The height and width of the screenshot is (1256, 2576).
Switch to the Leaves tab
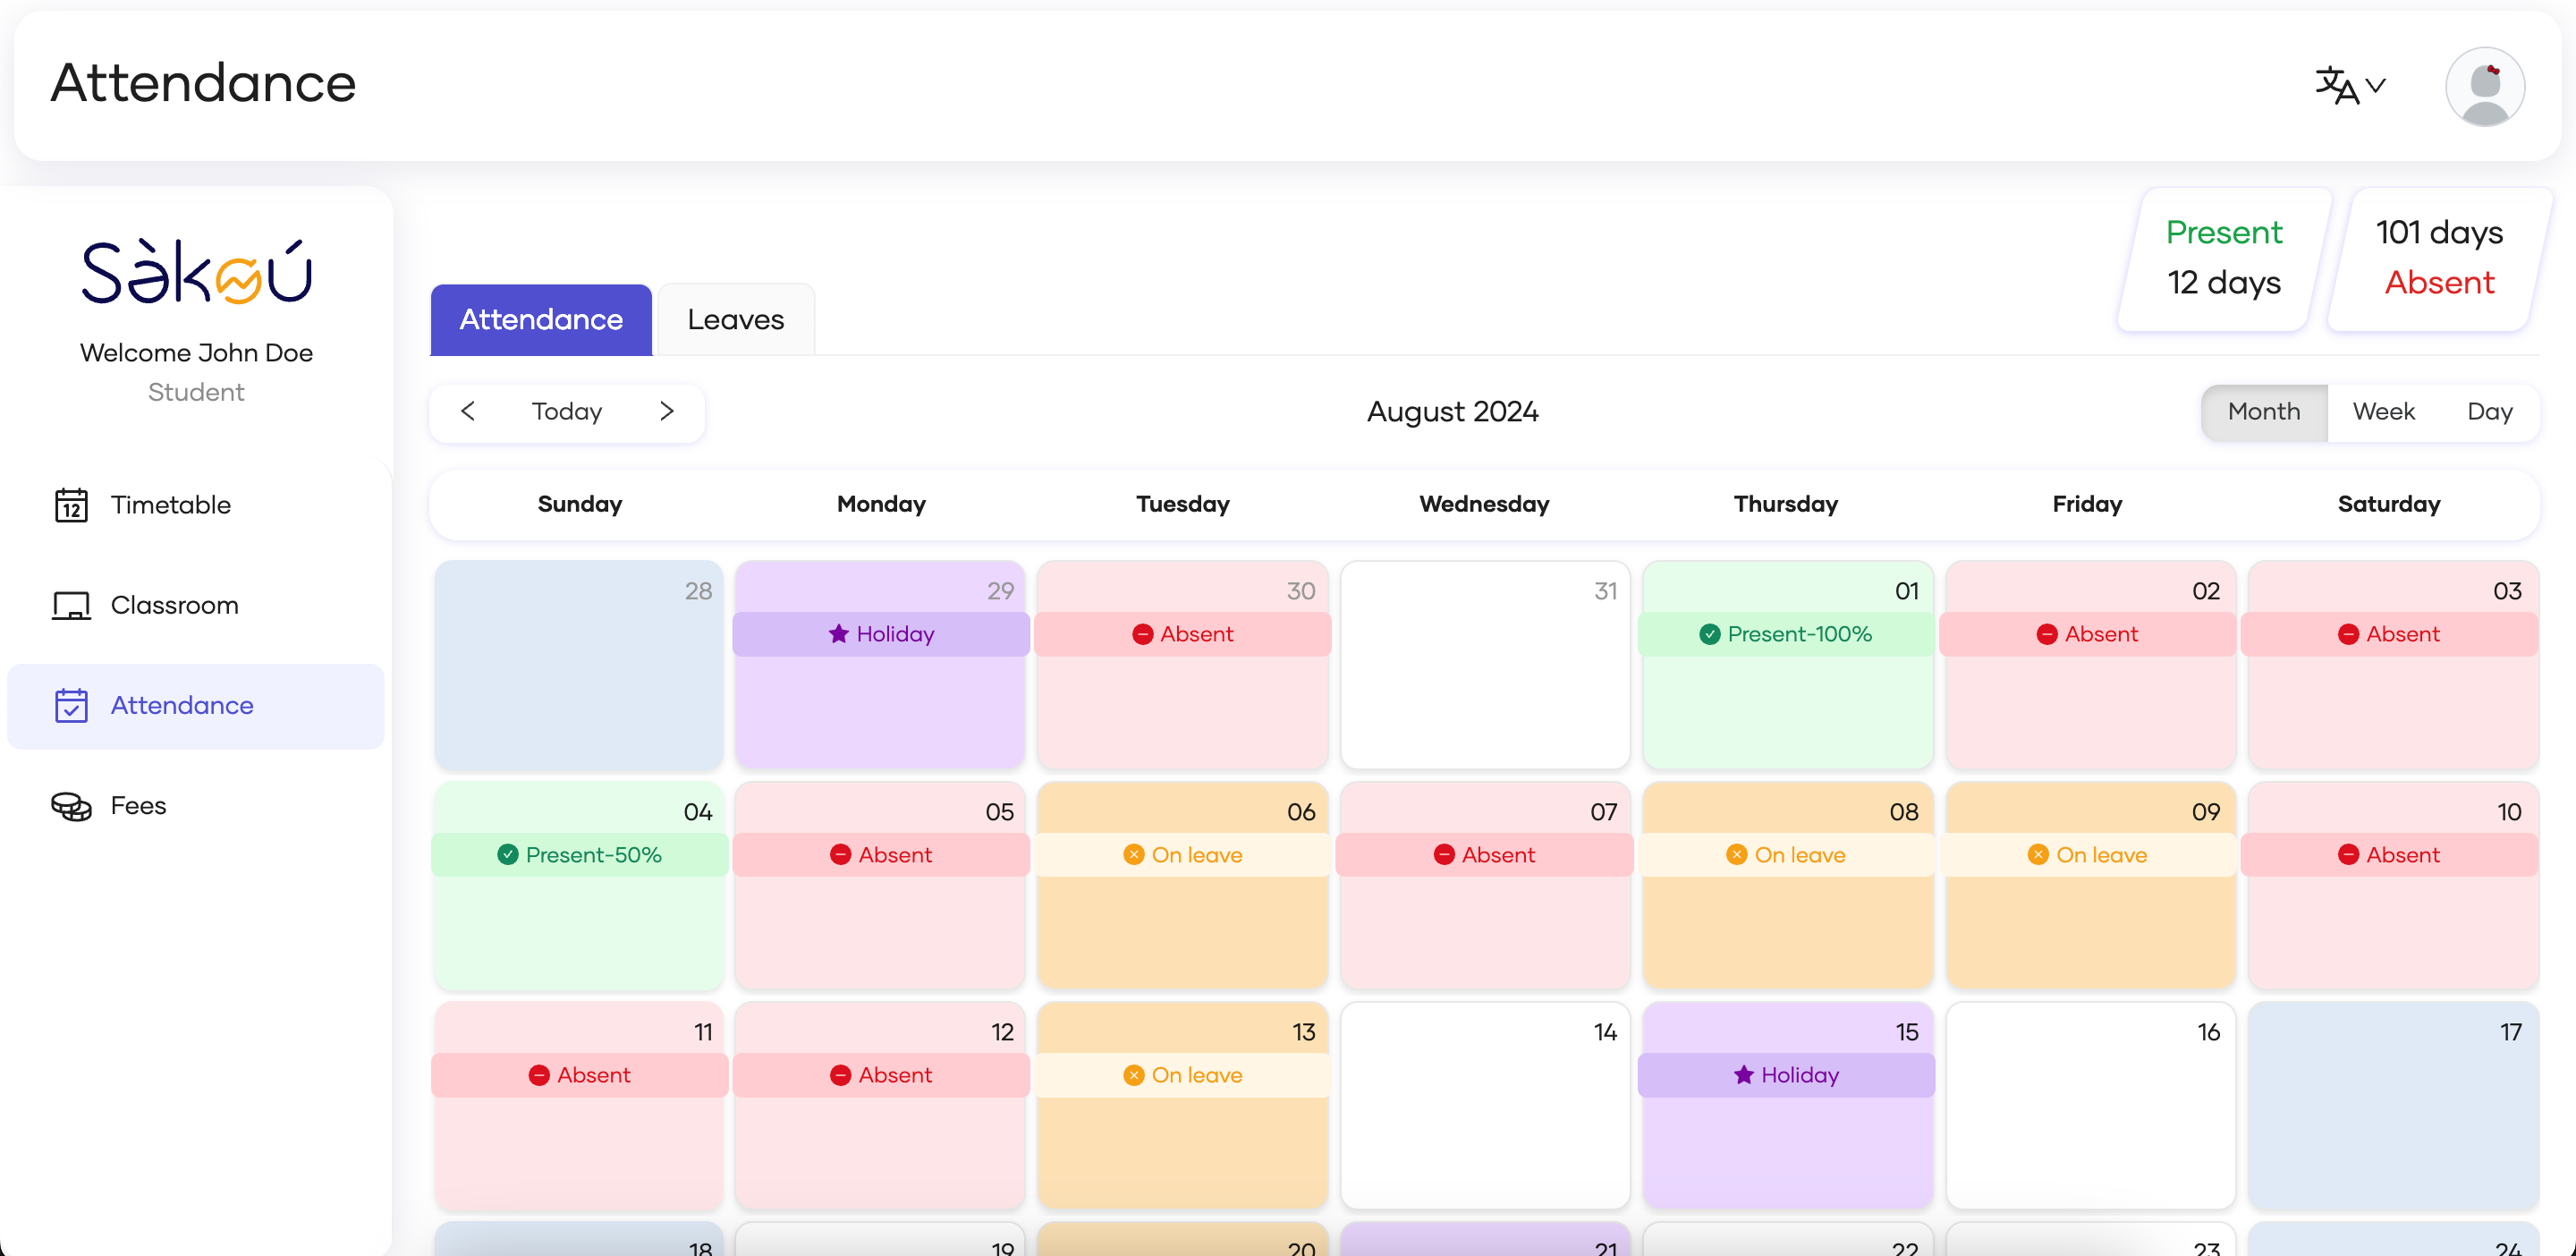[x=736, y=319]
